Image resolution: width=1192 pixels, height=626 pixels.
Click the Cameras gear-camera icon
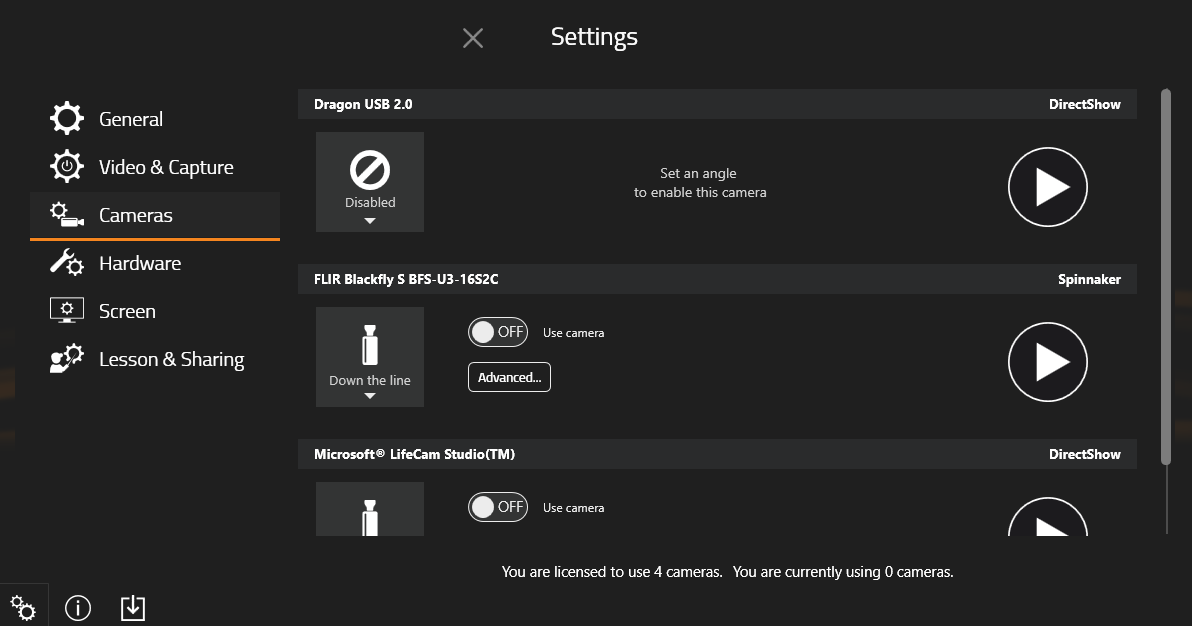point(67,214)
